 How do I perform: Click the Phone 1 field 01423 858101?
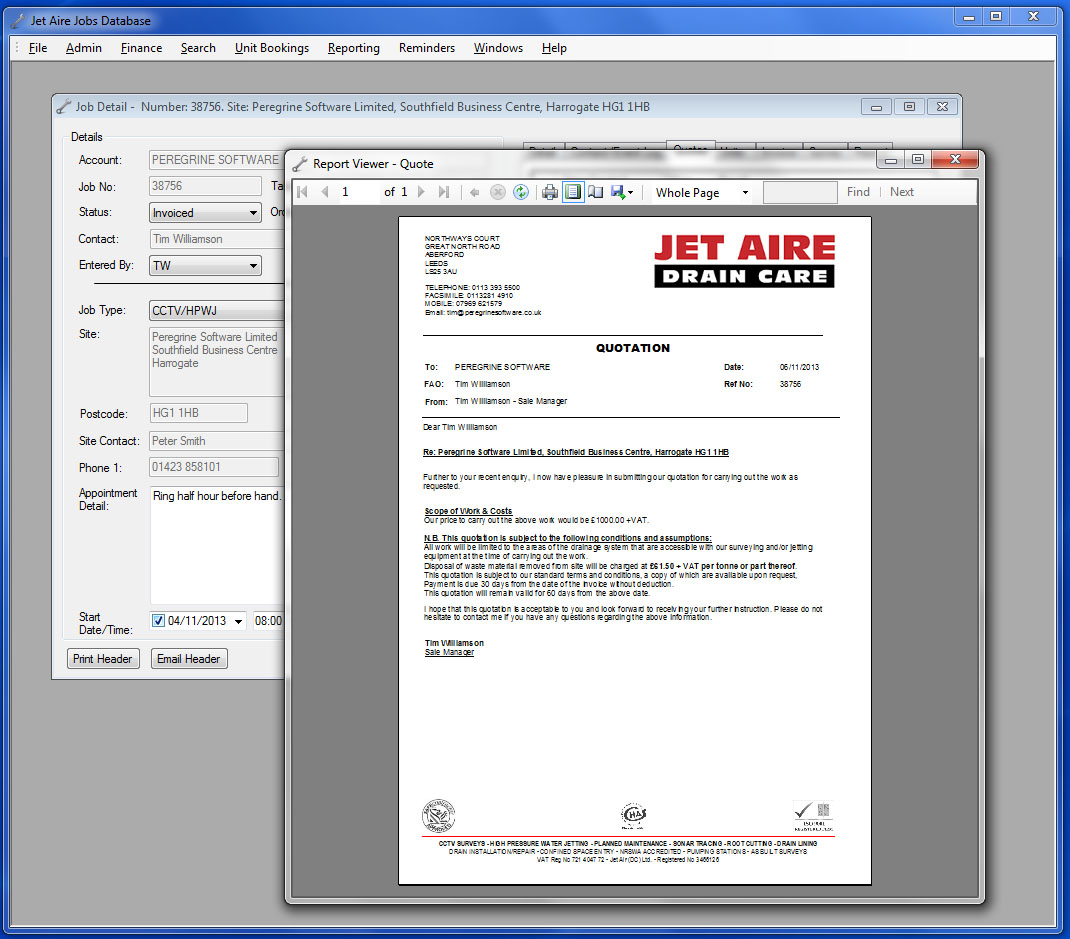tap(214, 467)
